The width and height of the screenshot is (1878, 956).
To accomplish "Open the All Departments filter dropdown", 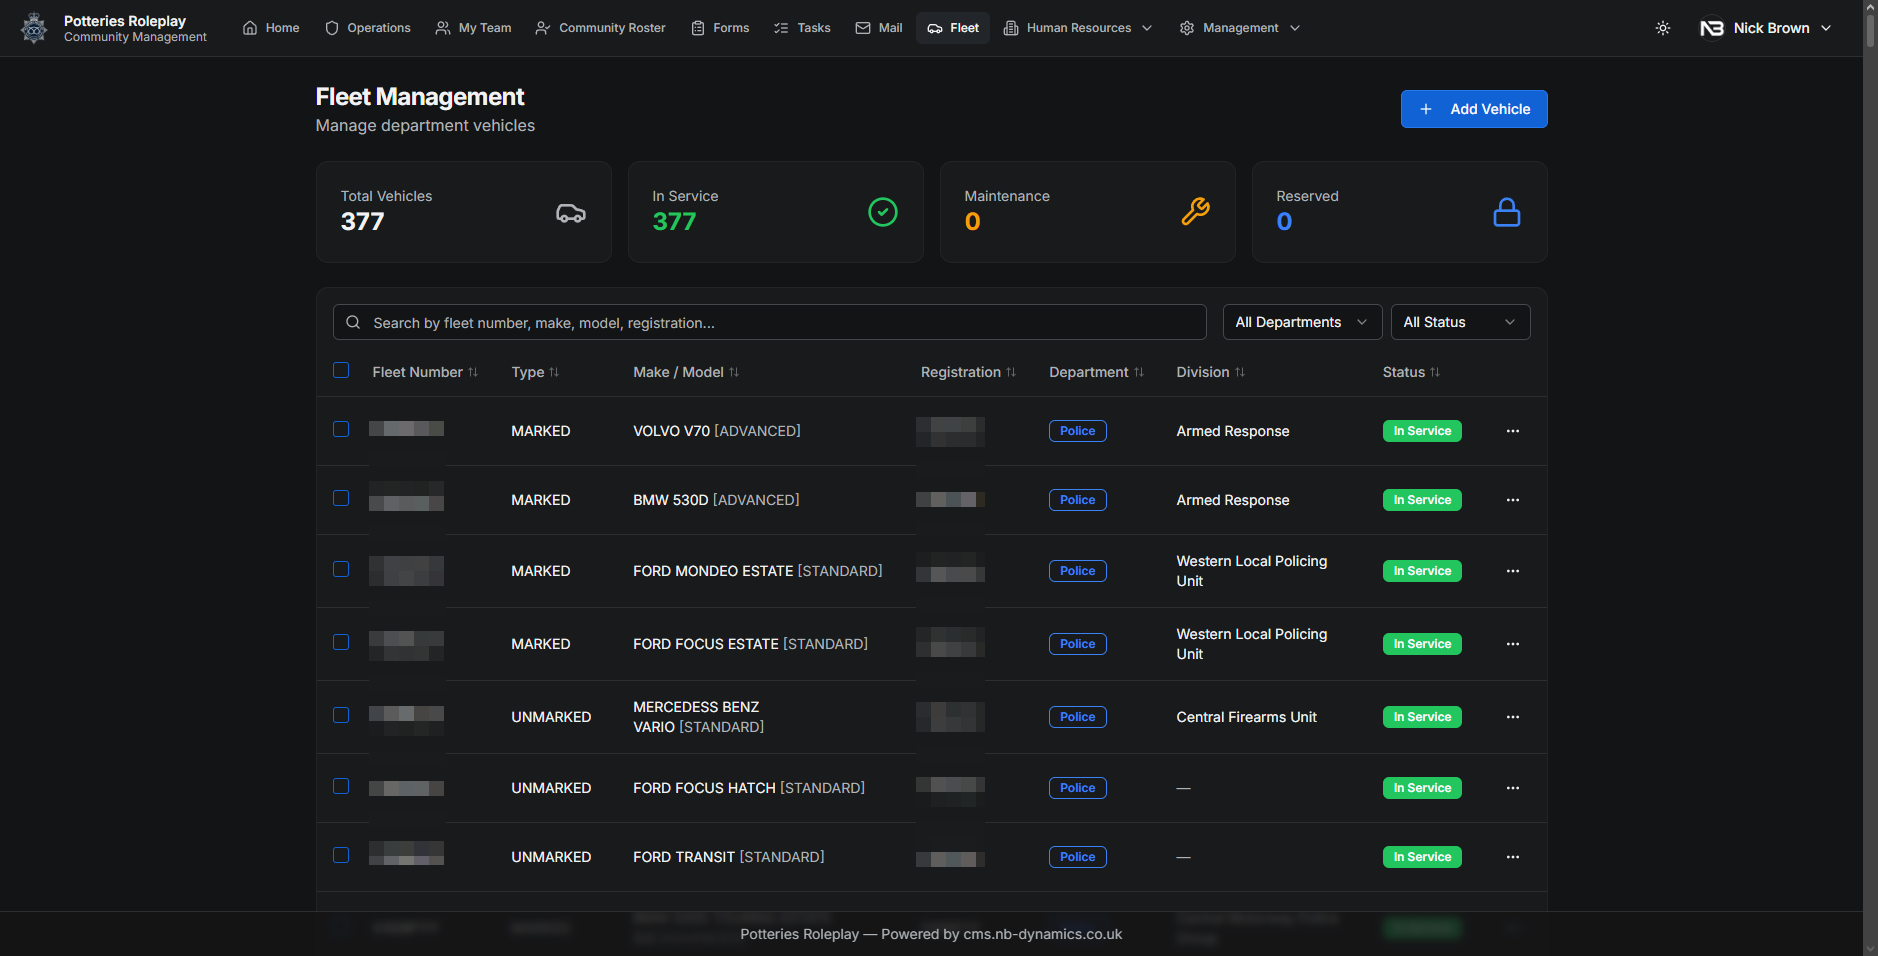I will tap(1302, 322).
